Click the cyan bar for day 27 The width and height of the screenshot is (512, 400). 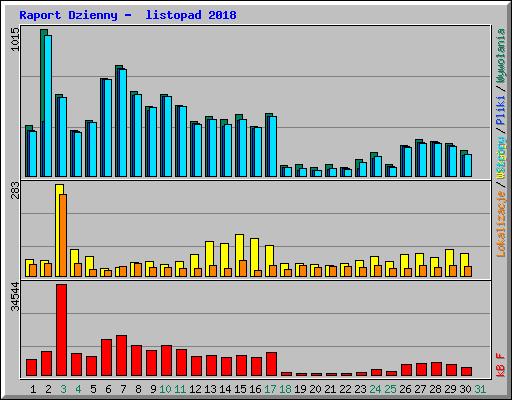click(423, 160)
